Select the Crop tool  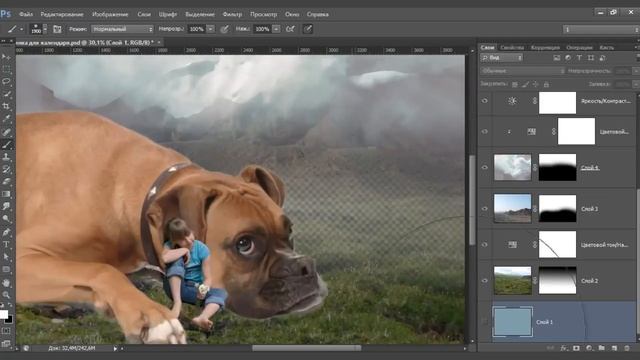(x=6, y=106)
